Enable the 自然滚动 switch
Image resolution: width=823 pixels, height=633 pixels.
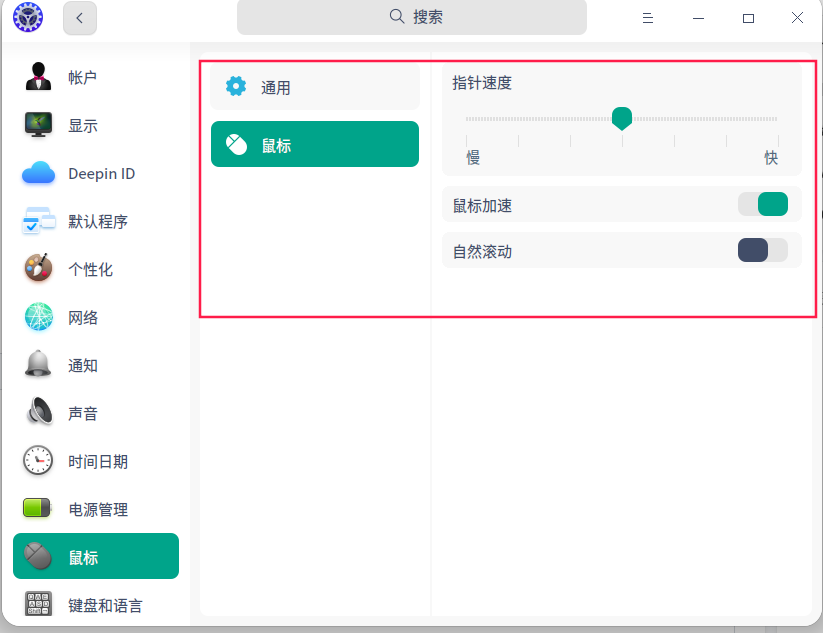[x=763, y=250]
